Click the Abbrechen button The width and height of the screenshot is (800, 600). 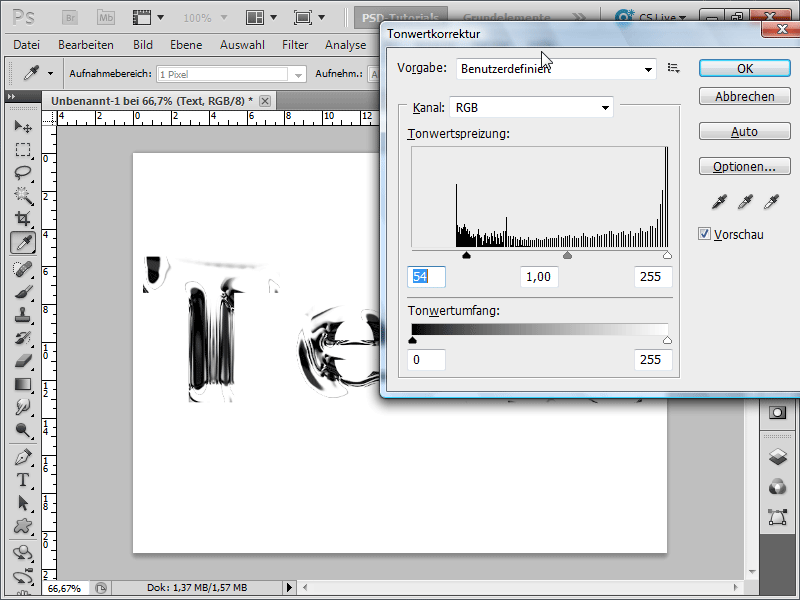pos(745,96)
